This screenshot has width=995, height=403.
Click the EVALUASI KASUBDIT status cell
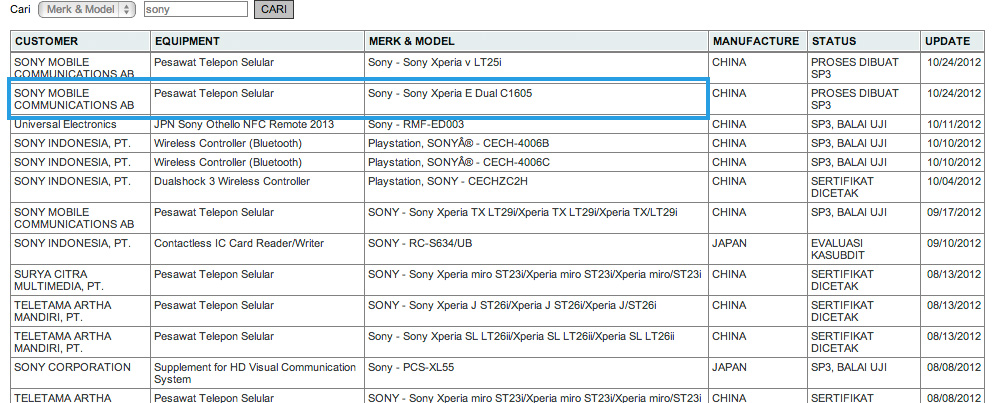864,249
